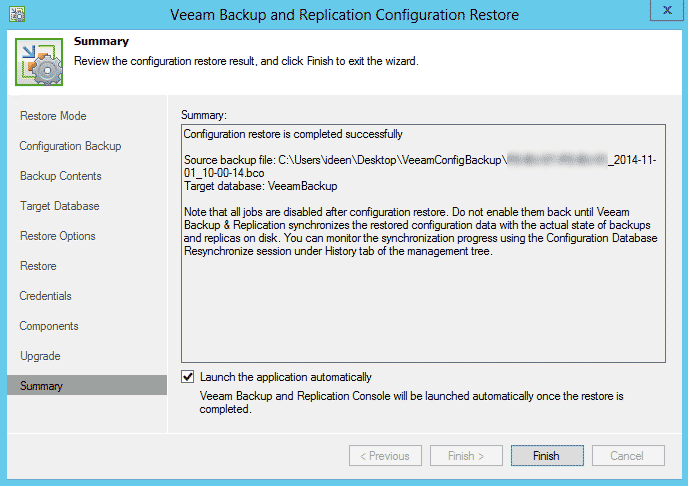The width and height of the screenshot is (688, 486).
Task: Select the highlighted Summary step in sidebar
Action: [87, 386]
